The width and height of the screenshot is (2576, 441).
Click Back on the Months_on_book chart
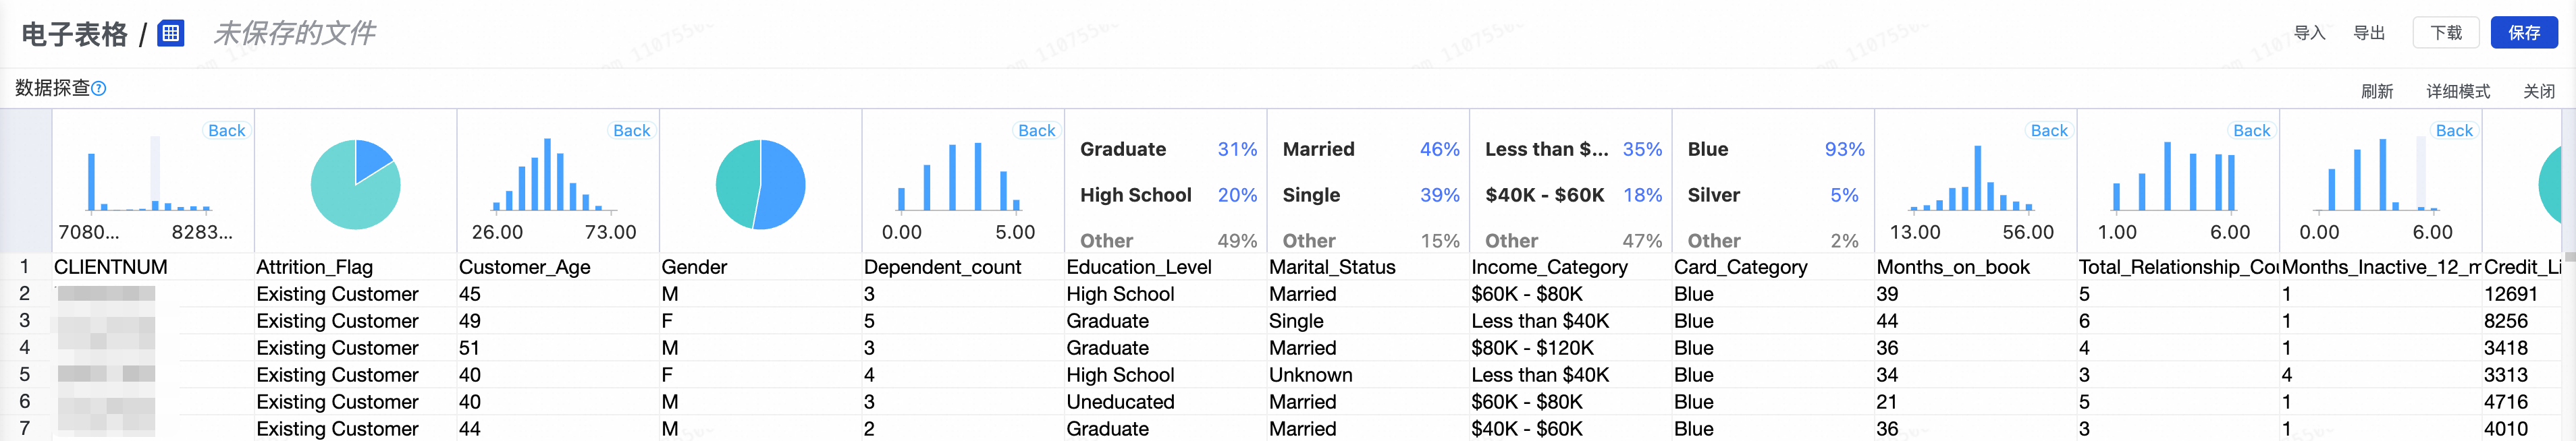2048,131
